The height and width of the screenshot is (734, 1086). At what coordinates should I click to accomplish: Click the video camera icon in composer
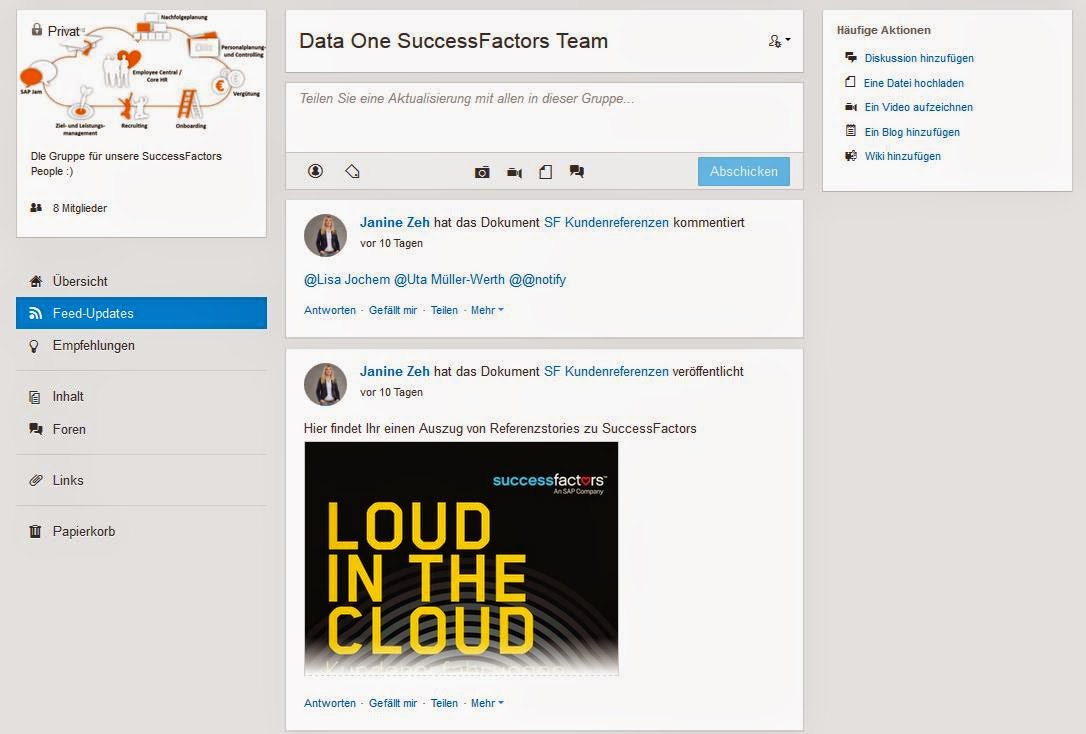(x=514, y=172)
